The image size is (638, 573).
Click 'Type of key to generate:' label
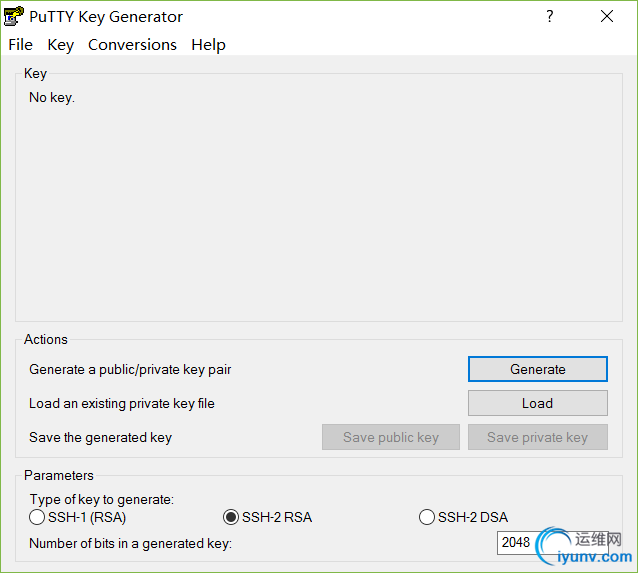(x=102, y=499)
